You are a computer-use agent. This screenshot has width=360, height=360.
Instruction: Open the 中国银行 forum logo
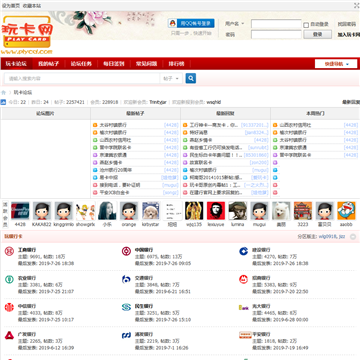[126, 251]
